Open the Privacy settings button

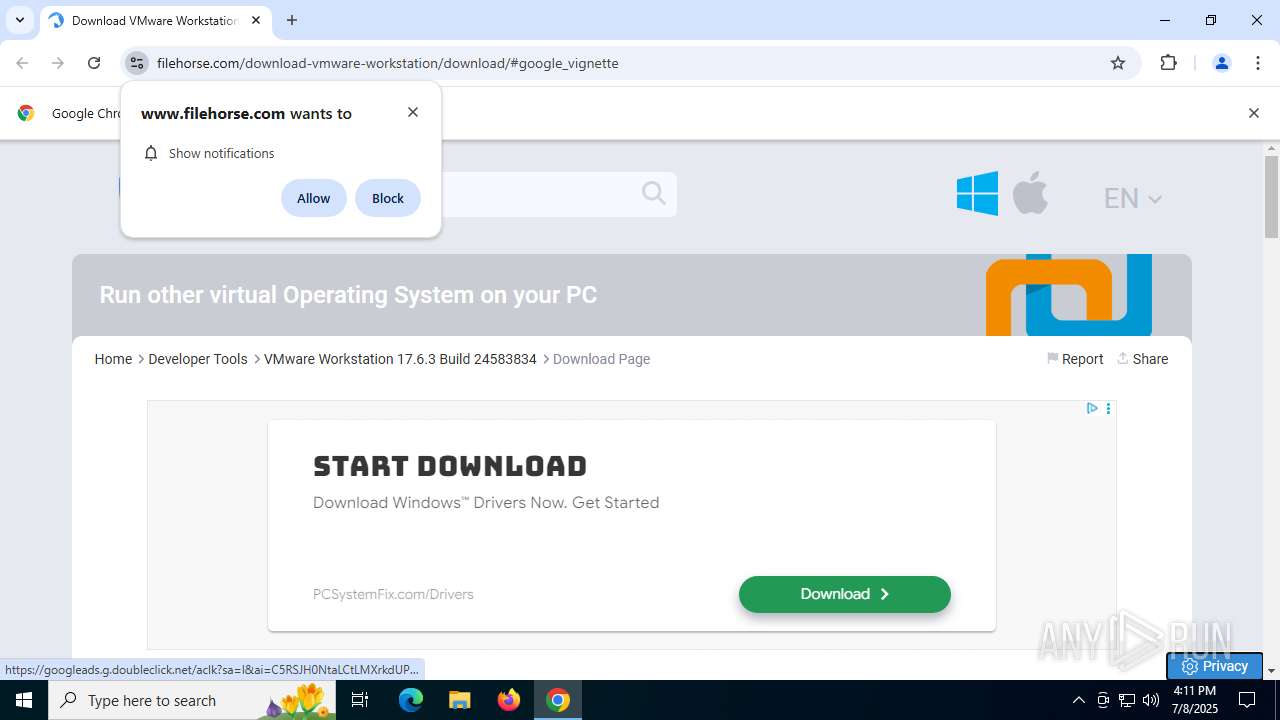pos(1214,666)
